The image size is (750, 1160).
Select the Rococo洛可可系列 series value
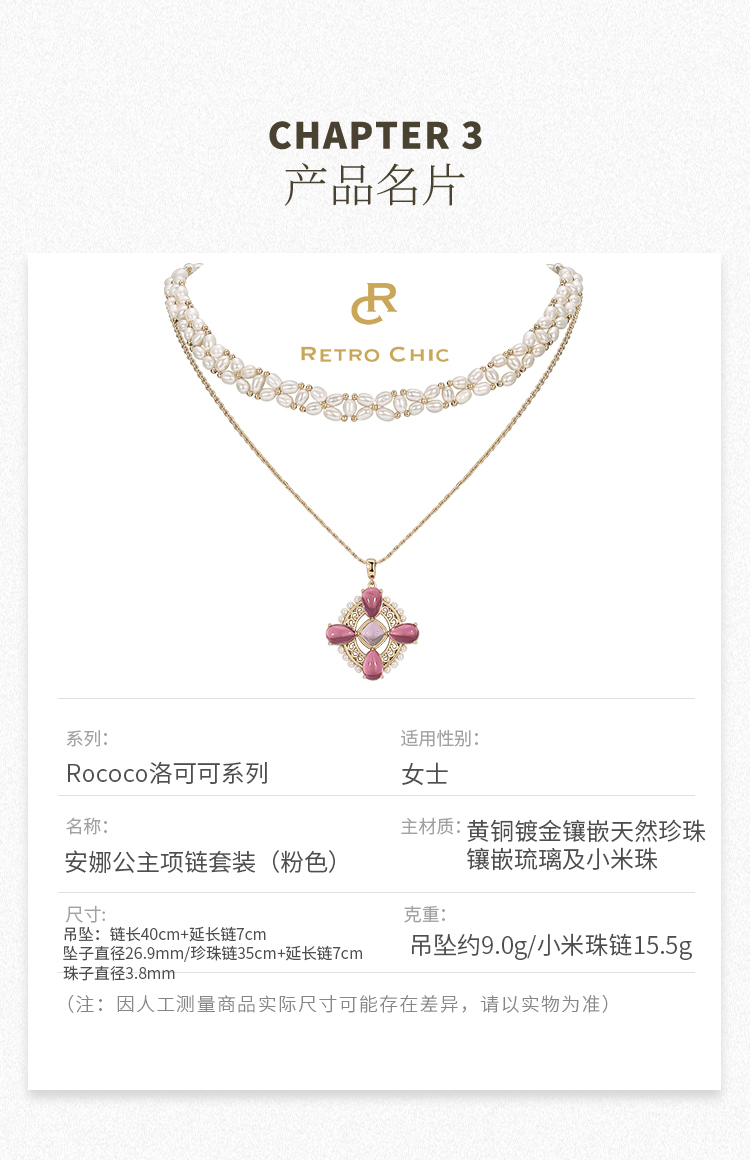pos(167,774)
